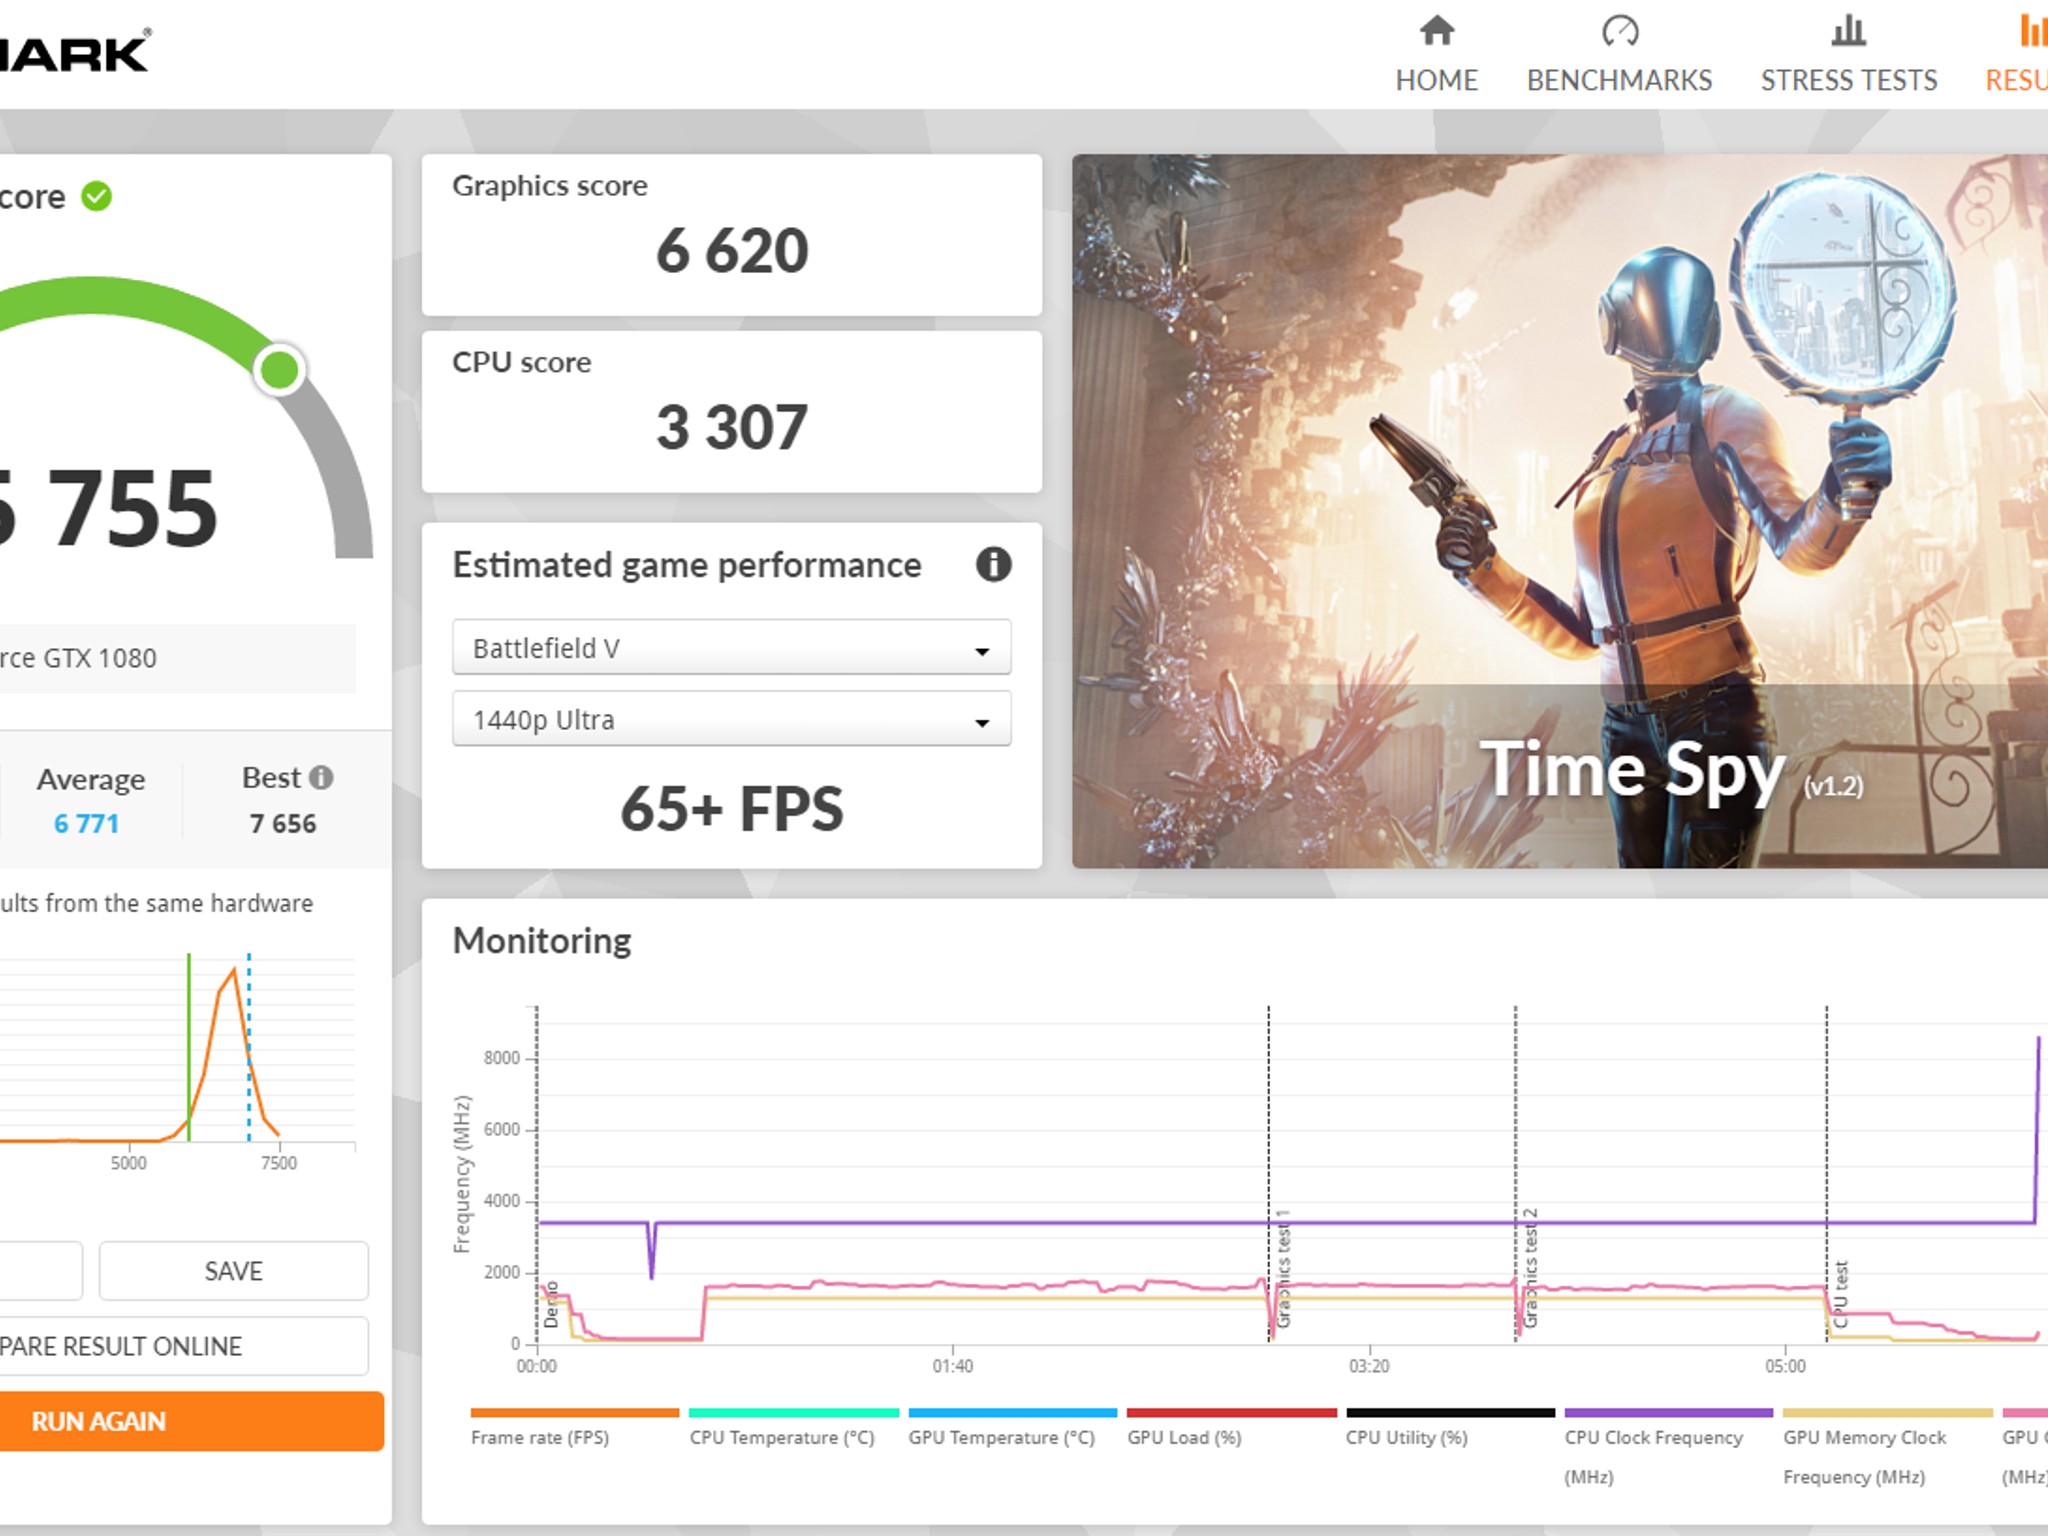Open Benchmarks via the gauge icon
The height and width of the screenshot is (1536, 2048).
1619,31
